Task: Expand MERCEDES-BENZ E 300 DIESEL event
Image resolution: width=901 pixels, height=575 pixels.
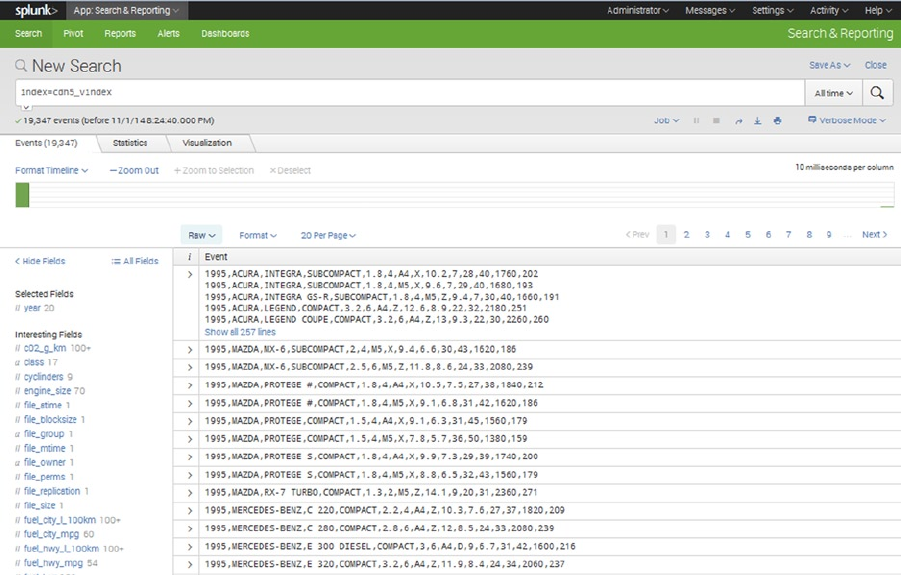Action: pos(190,547)
